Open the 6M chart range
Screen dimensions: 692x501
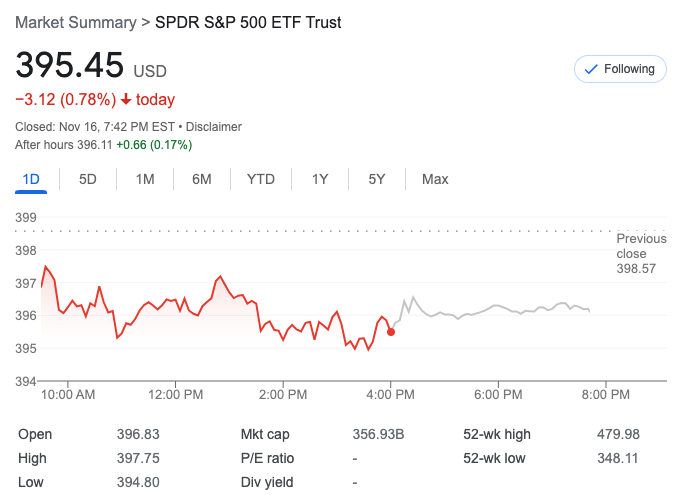202,179
